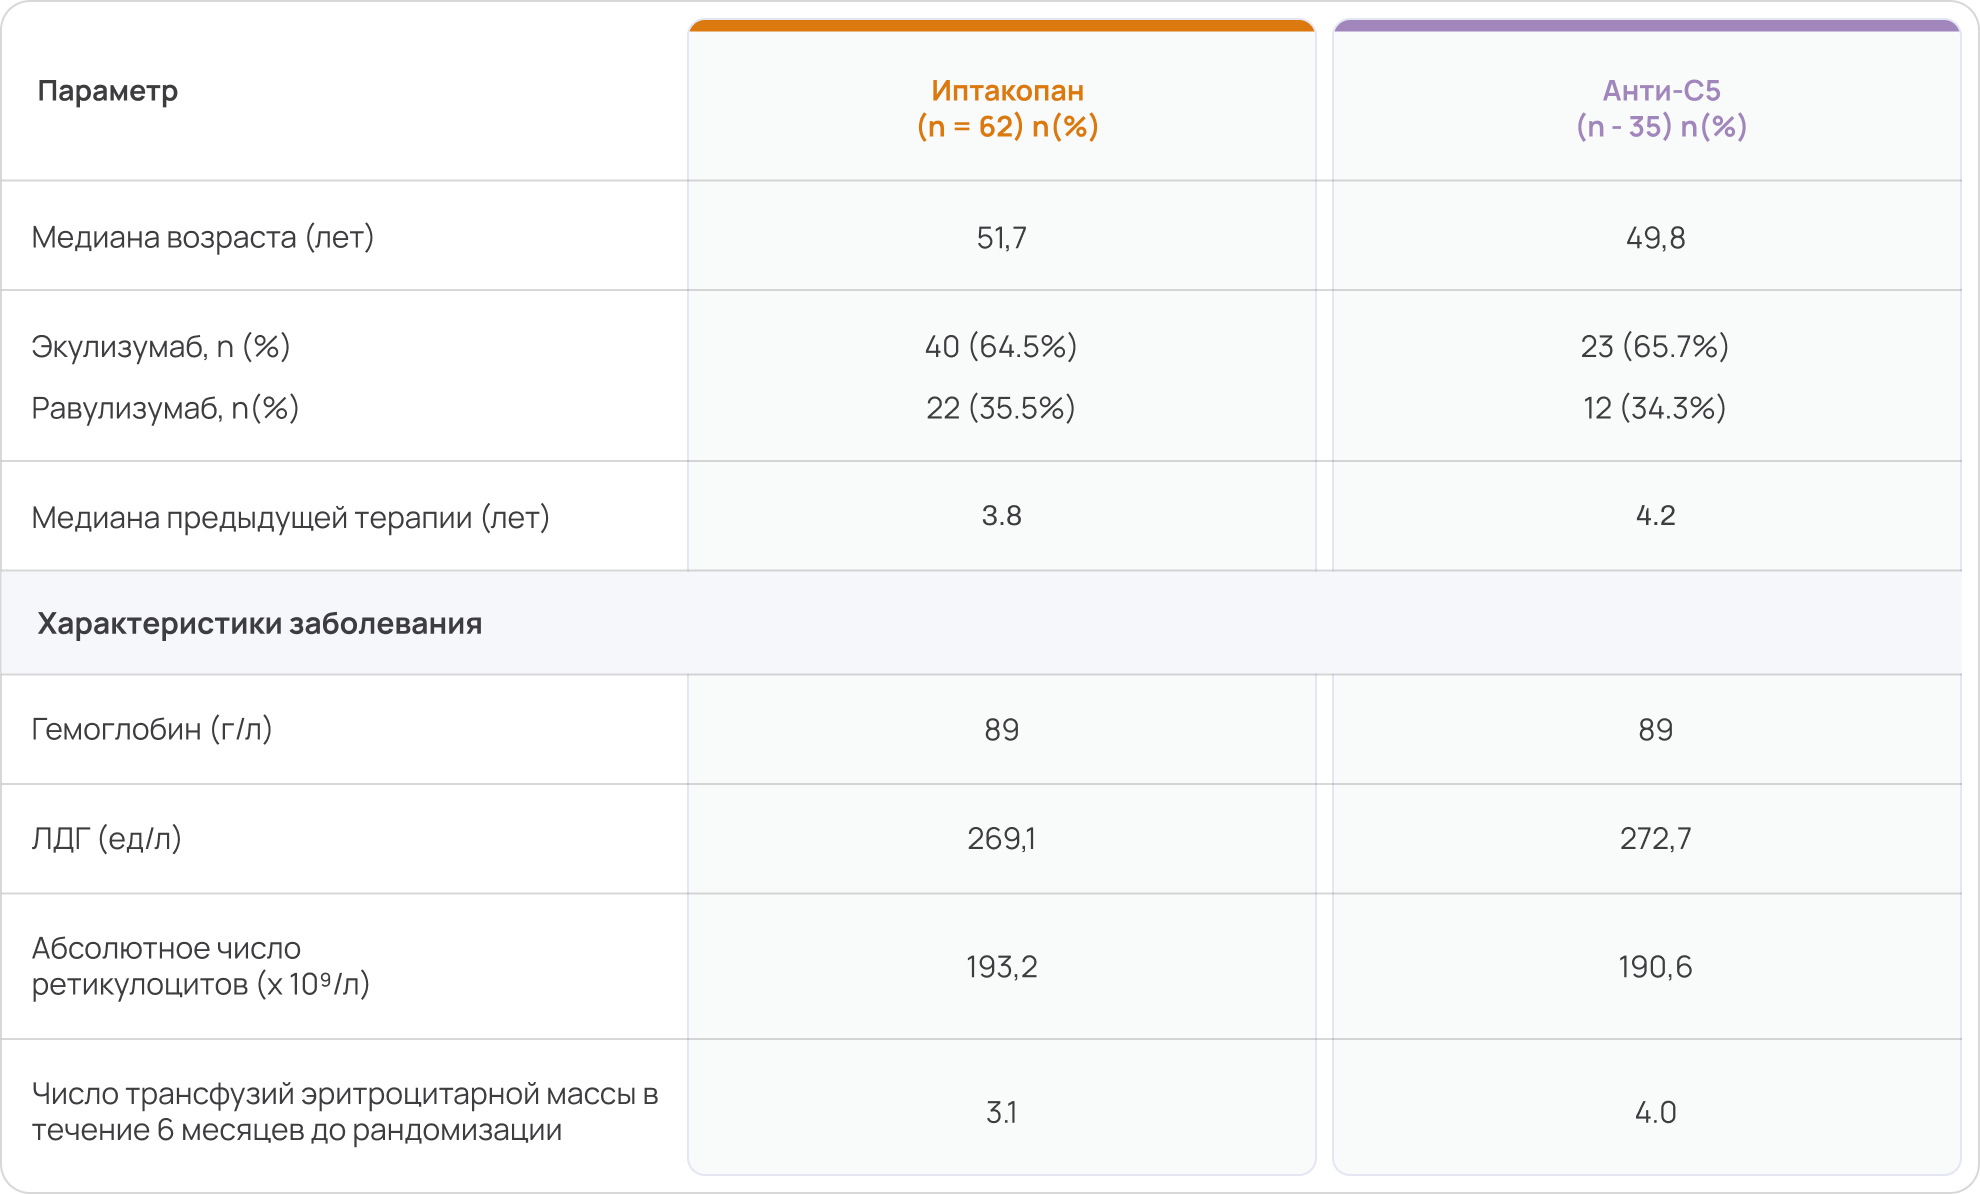Click the orange bar above Иптакопан column
Image resolution: width=1980 pixels, height=1194 pixels.
1002,25
